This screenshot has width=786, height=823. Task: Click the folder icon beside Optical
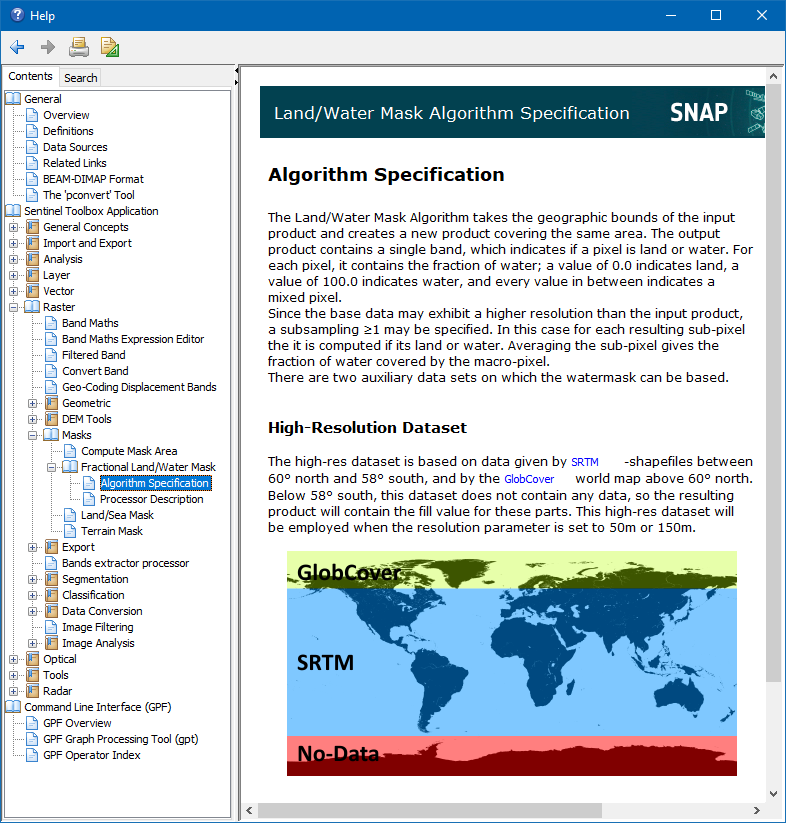(x=33, y=659)
